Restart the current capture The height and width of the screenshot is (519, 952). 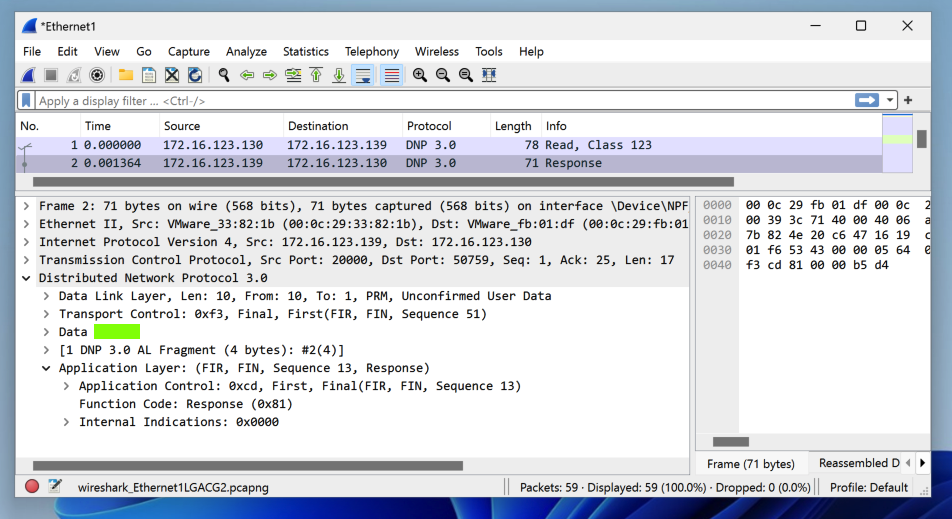(74, 75)
